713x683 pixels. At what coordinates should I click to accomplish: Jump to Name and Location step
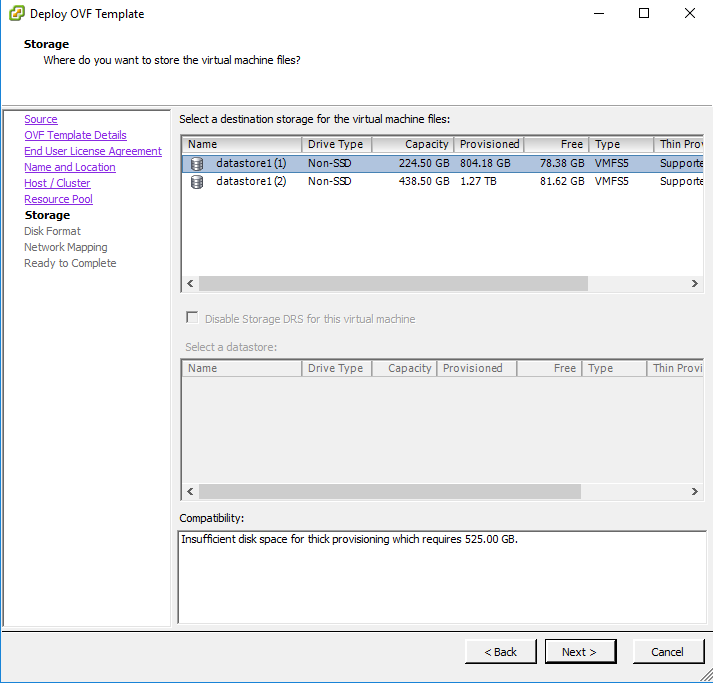pyautogui.click(x=70, y=168)
